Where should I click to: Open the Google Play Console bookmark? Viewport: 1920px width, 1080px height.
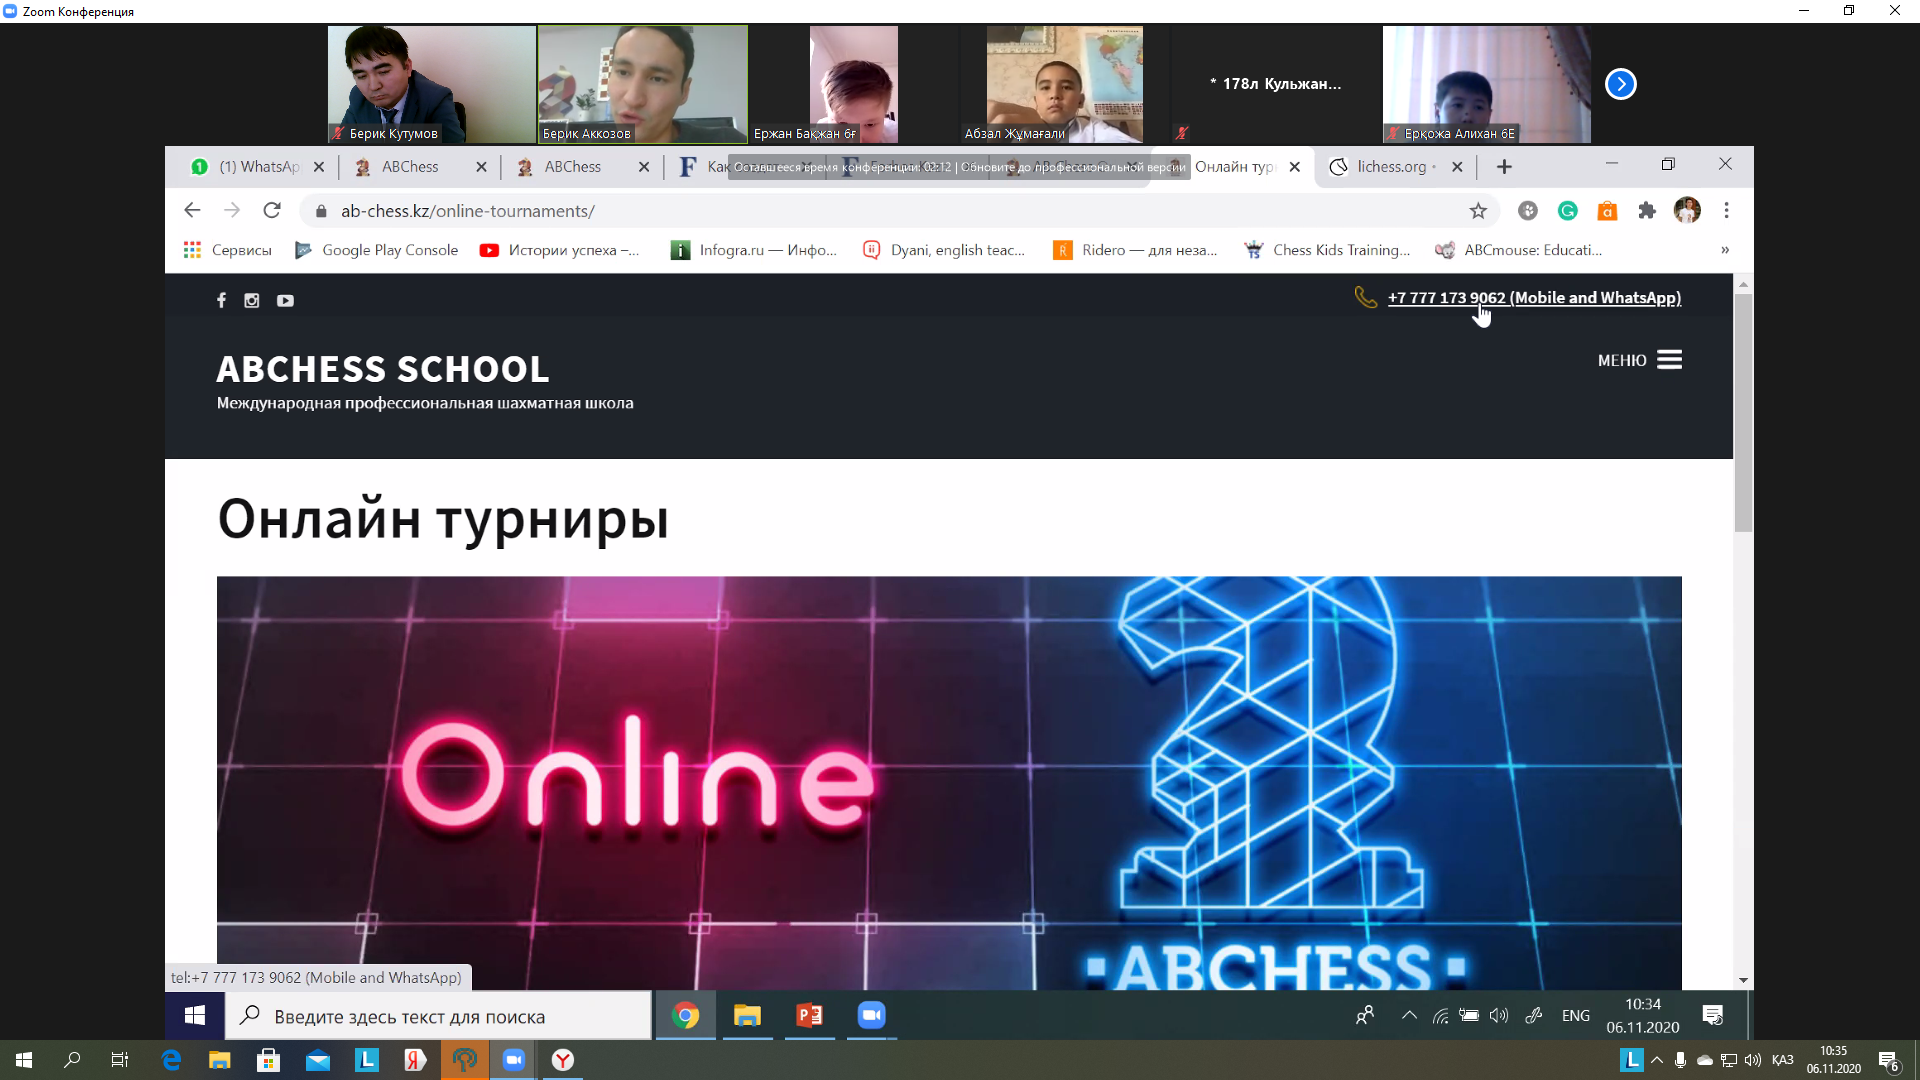378,250
